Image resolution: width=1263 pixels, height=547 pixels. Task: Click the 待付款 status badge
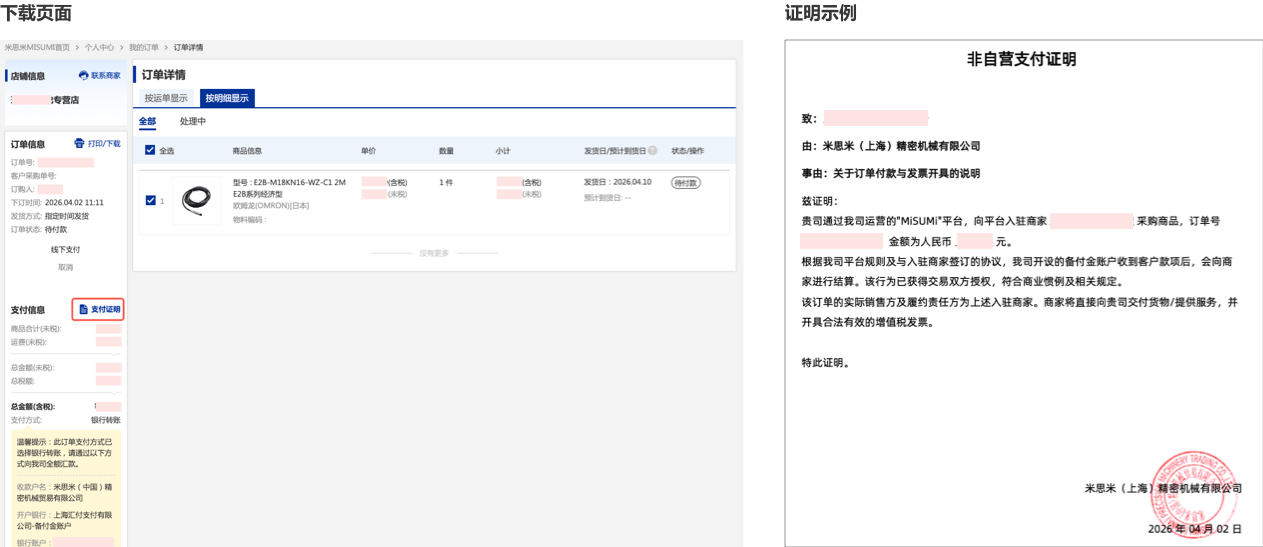click(685, 183)
